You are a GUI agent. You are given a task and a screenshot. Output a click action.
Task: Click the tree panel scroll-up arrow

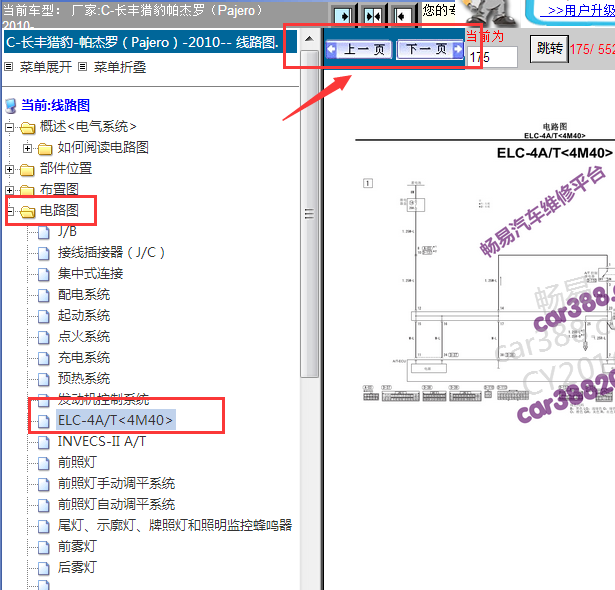click(x=309, y=39)
